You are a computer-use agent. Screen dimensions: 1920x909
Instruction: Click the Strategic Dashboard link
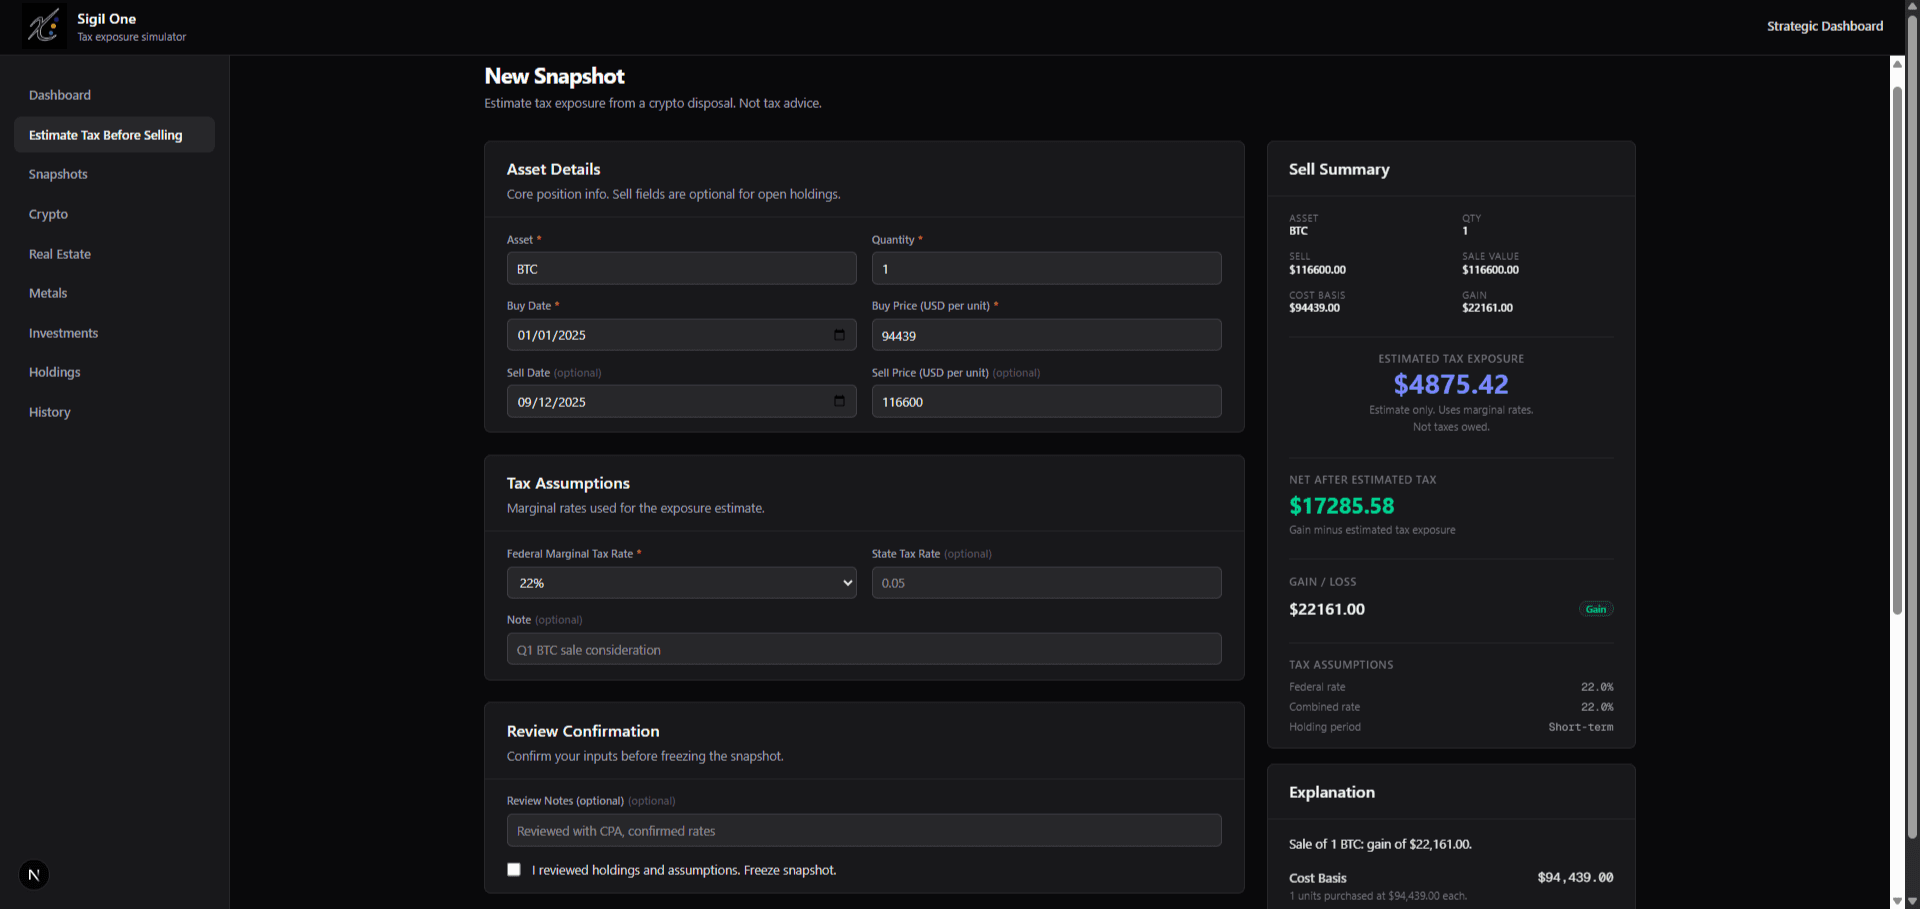click(1824, 26)
